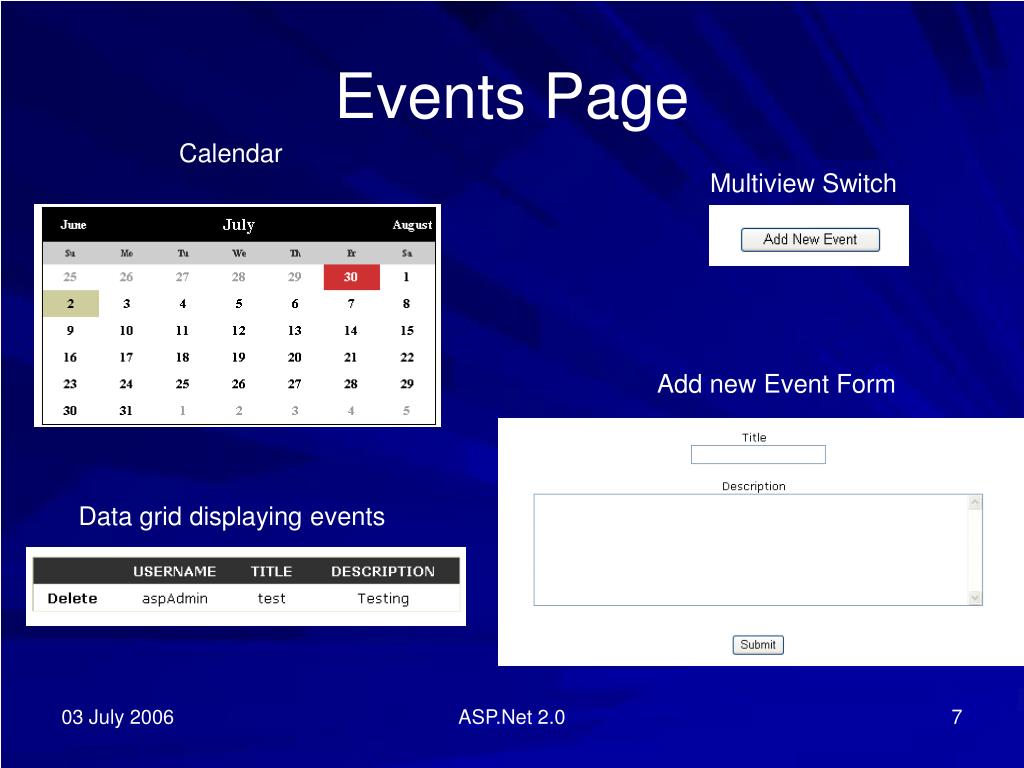Click the aspAdmin username cell
This screenshot has height=768, width=1024.
coord(175,598)
